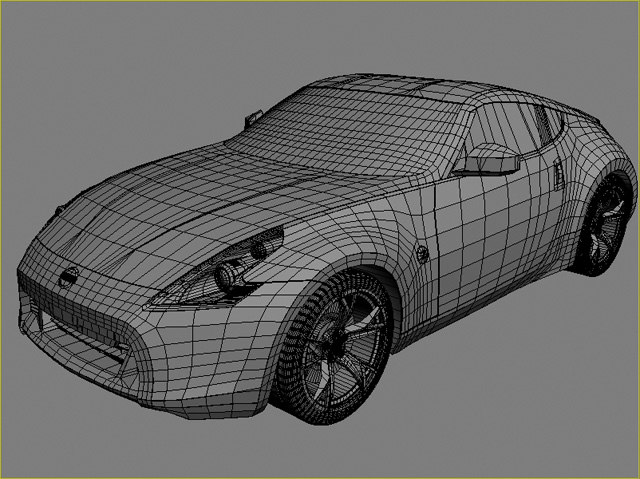The height and width of the screenshot is (479, 640).
Task: Click the side skirt below the door
Action: pos(480,305)
